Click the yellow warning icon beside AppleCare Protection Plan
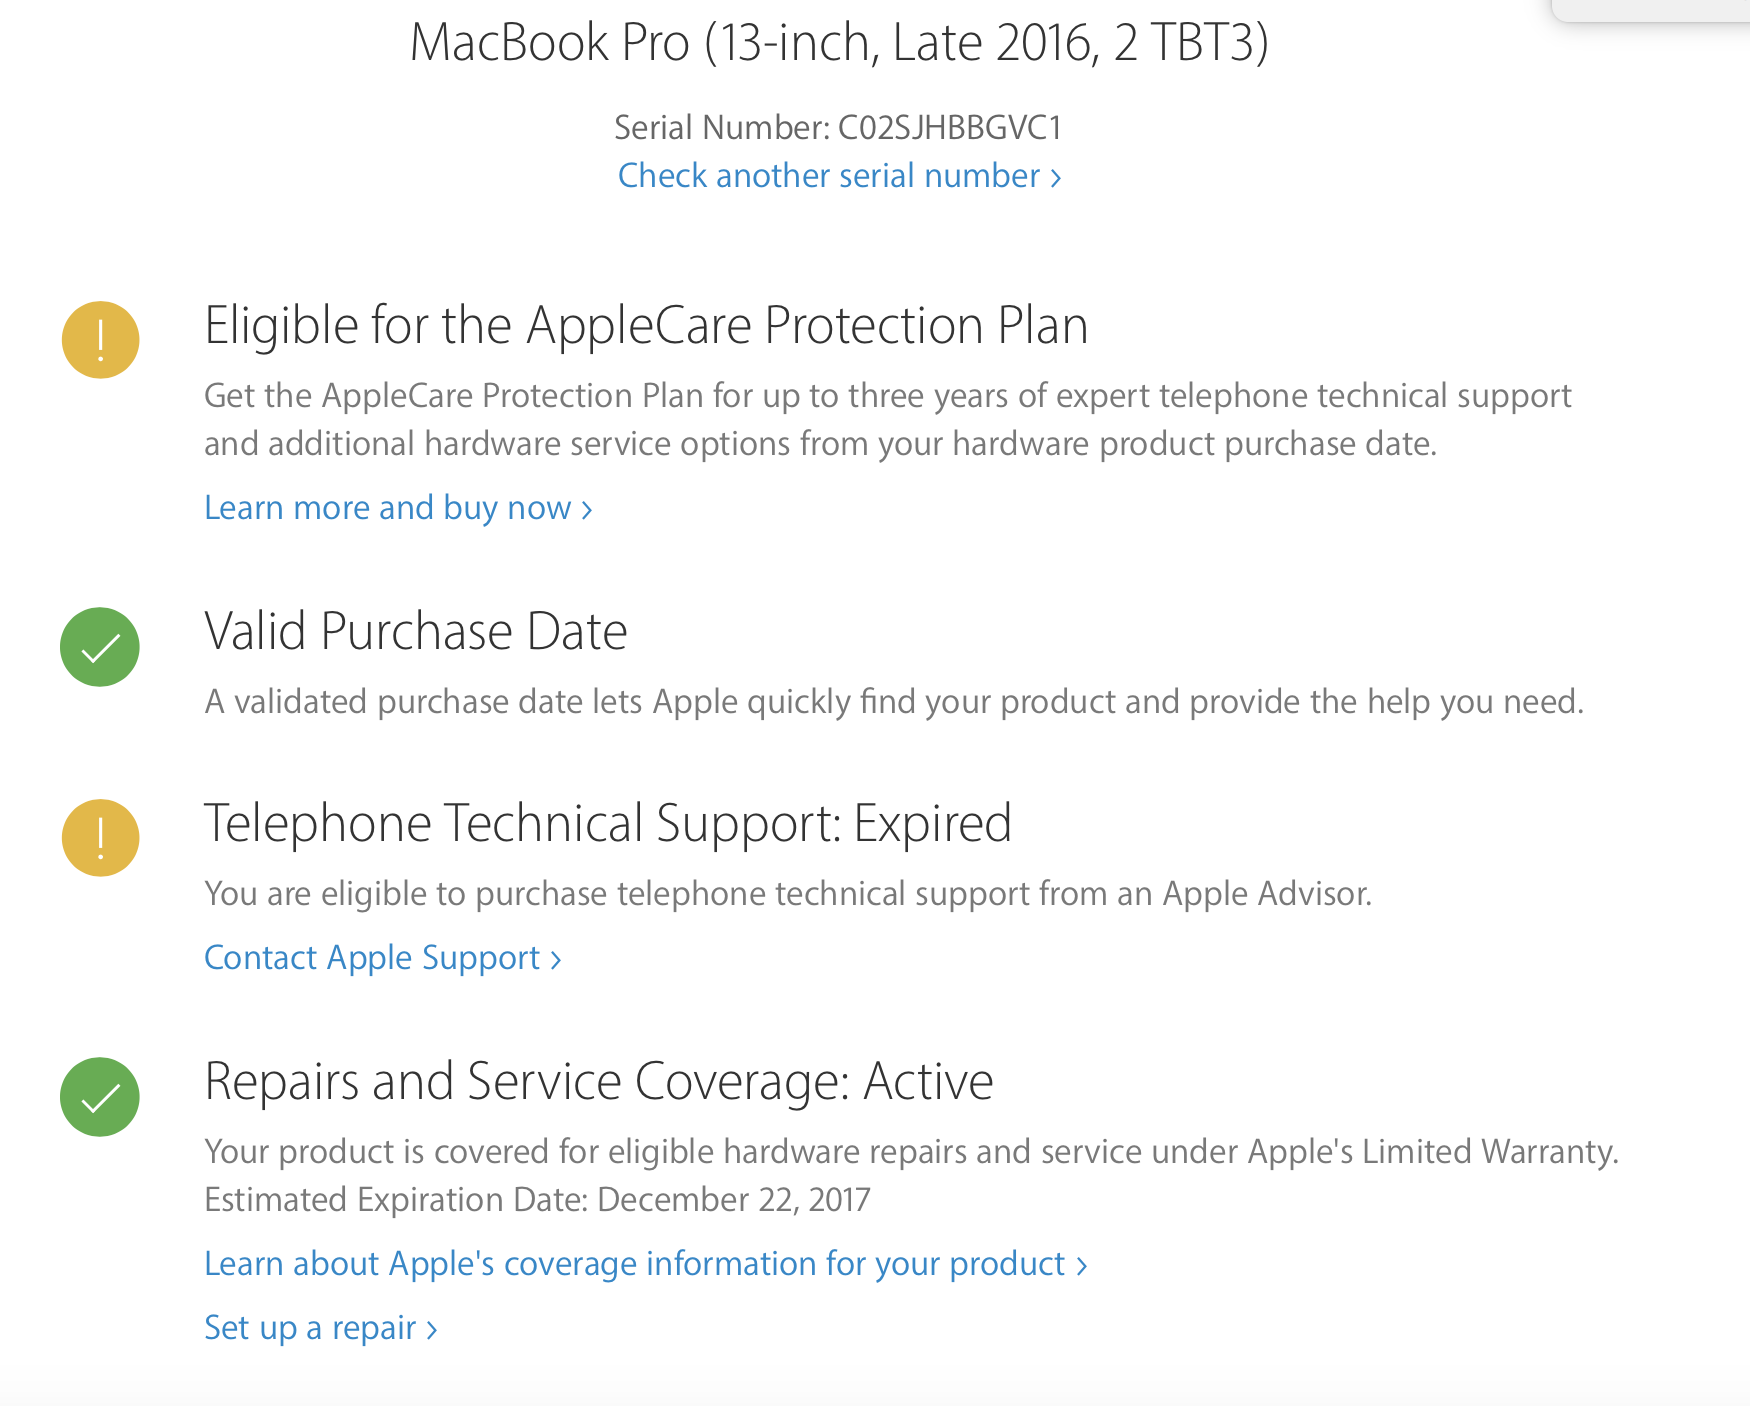Viewport: 1750px width, 1406px height. click(100, 340)
